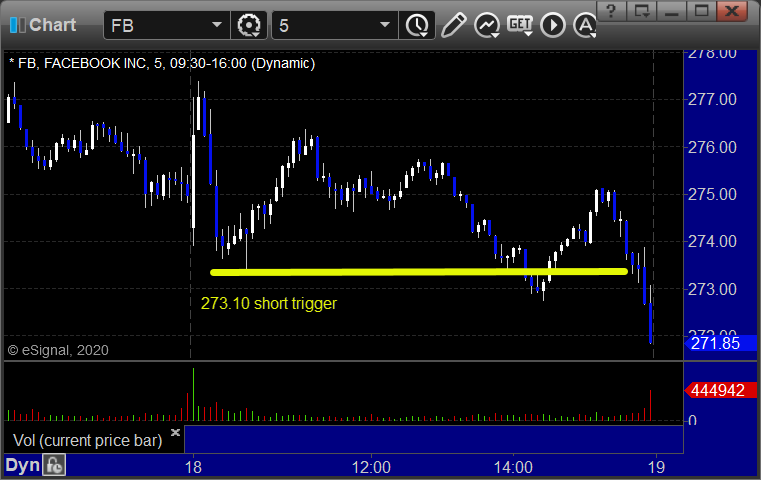The image size is (761, 480).
Task: Click the chart settings gear icon
Action: (x=249, y=25)
